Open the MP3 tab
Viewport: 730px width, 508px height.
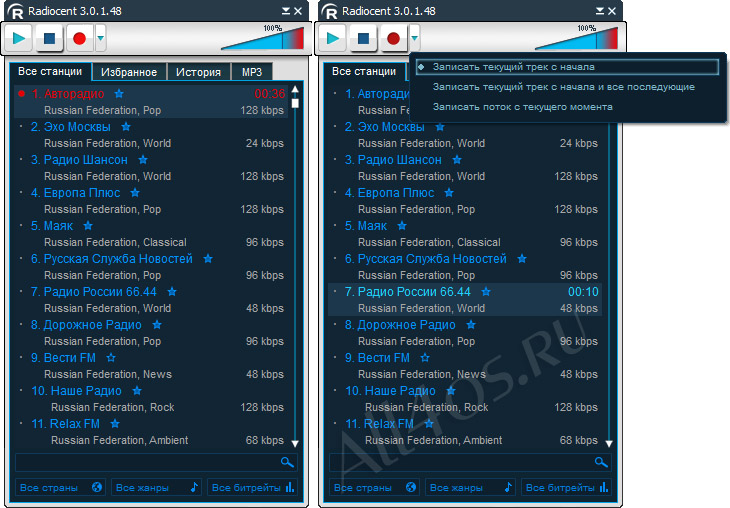[251, 72]
